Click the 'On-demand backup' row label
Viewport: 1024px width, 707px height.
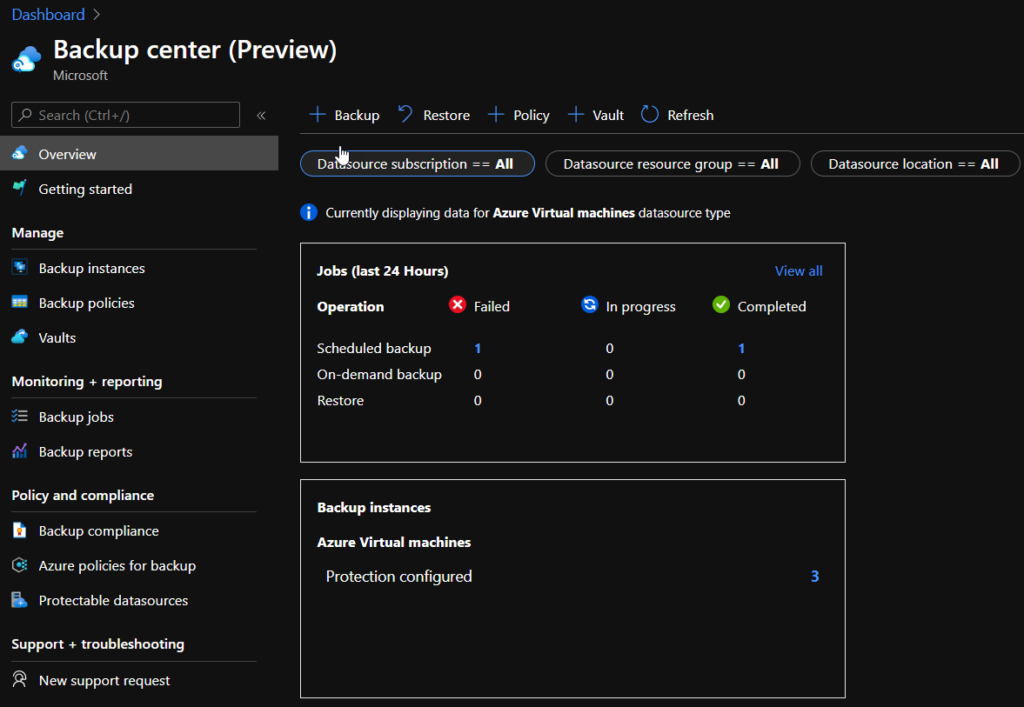(x=379, y=375)
